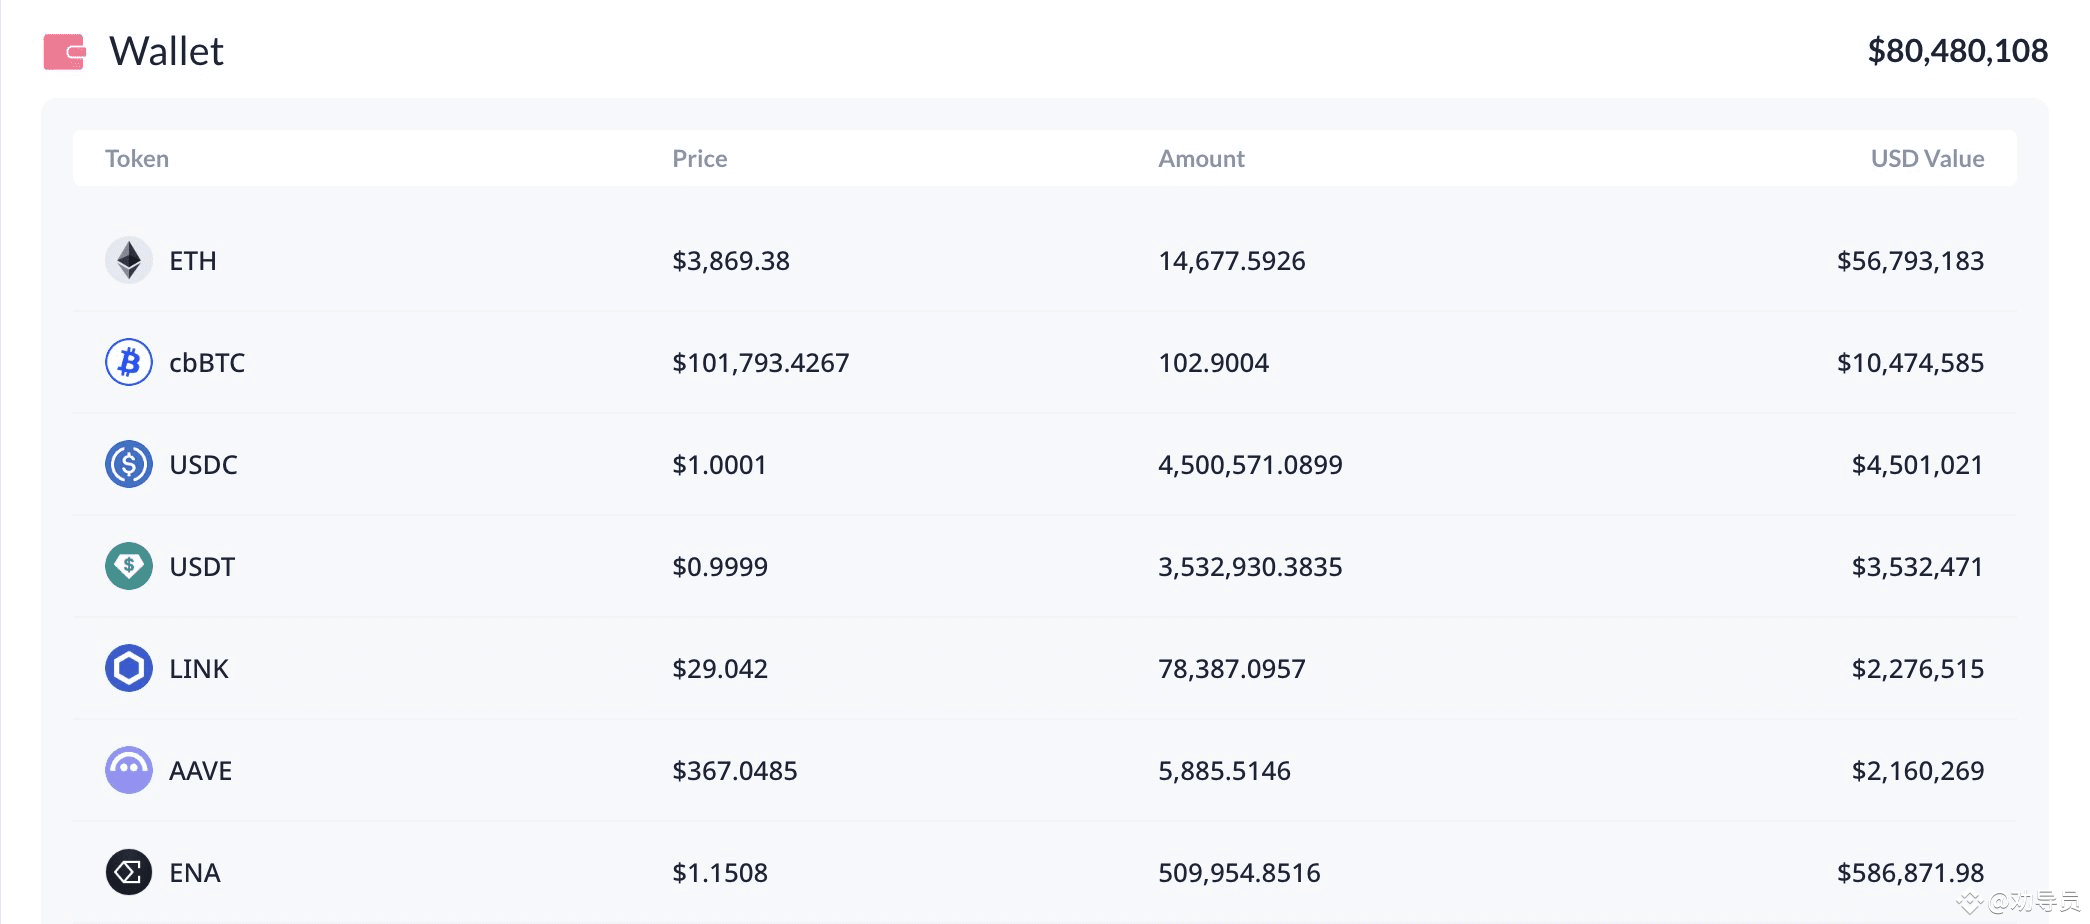Select the LINK token name
2090x924 pixels.
(x=199, y=669)
